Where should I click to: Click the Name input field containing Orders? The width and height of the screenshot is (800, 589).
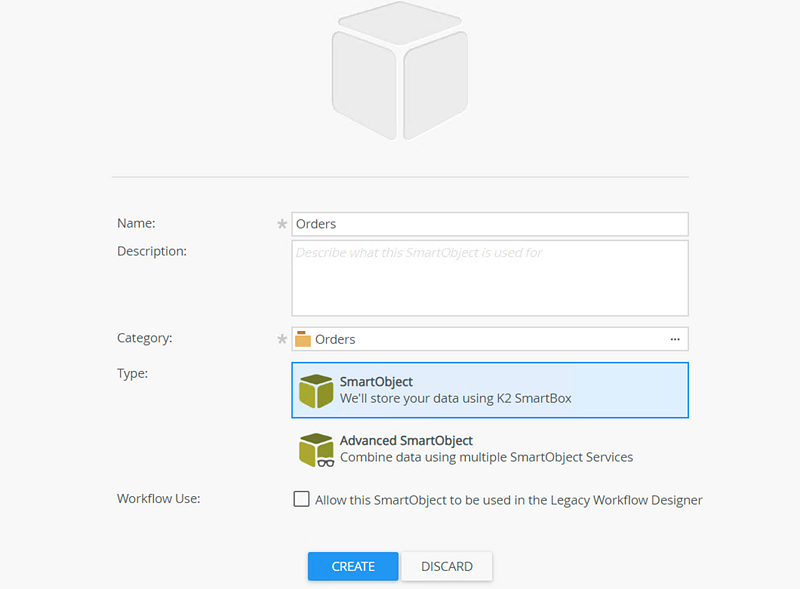click(x=490, y=224)
